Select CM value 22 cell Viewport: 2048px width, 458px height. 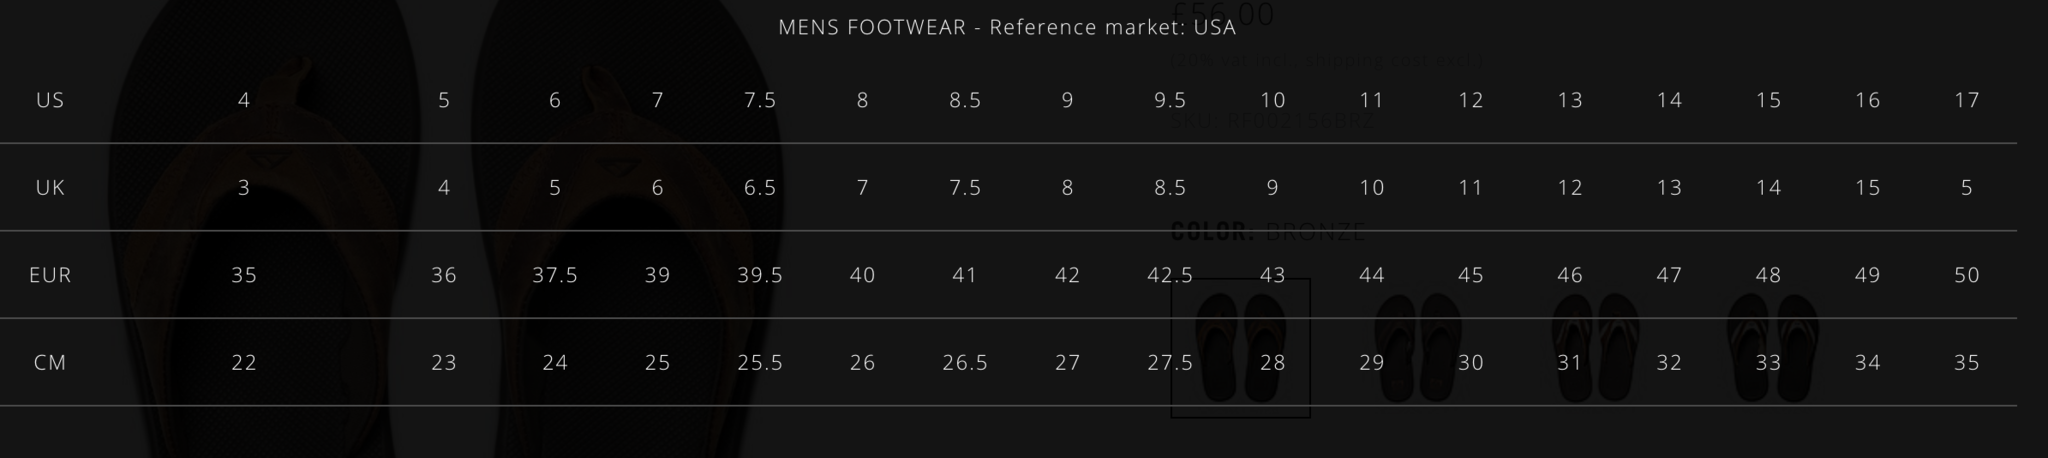tap(244, 363)
